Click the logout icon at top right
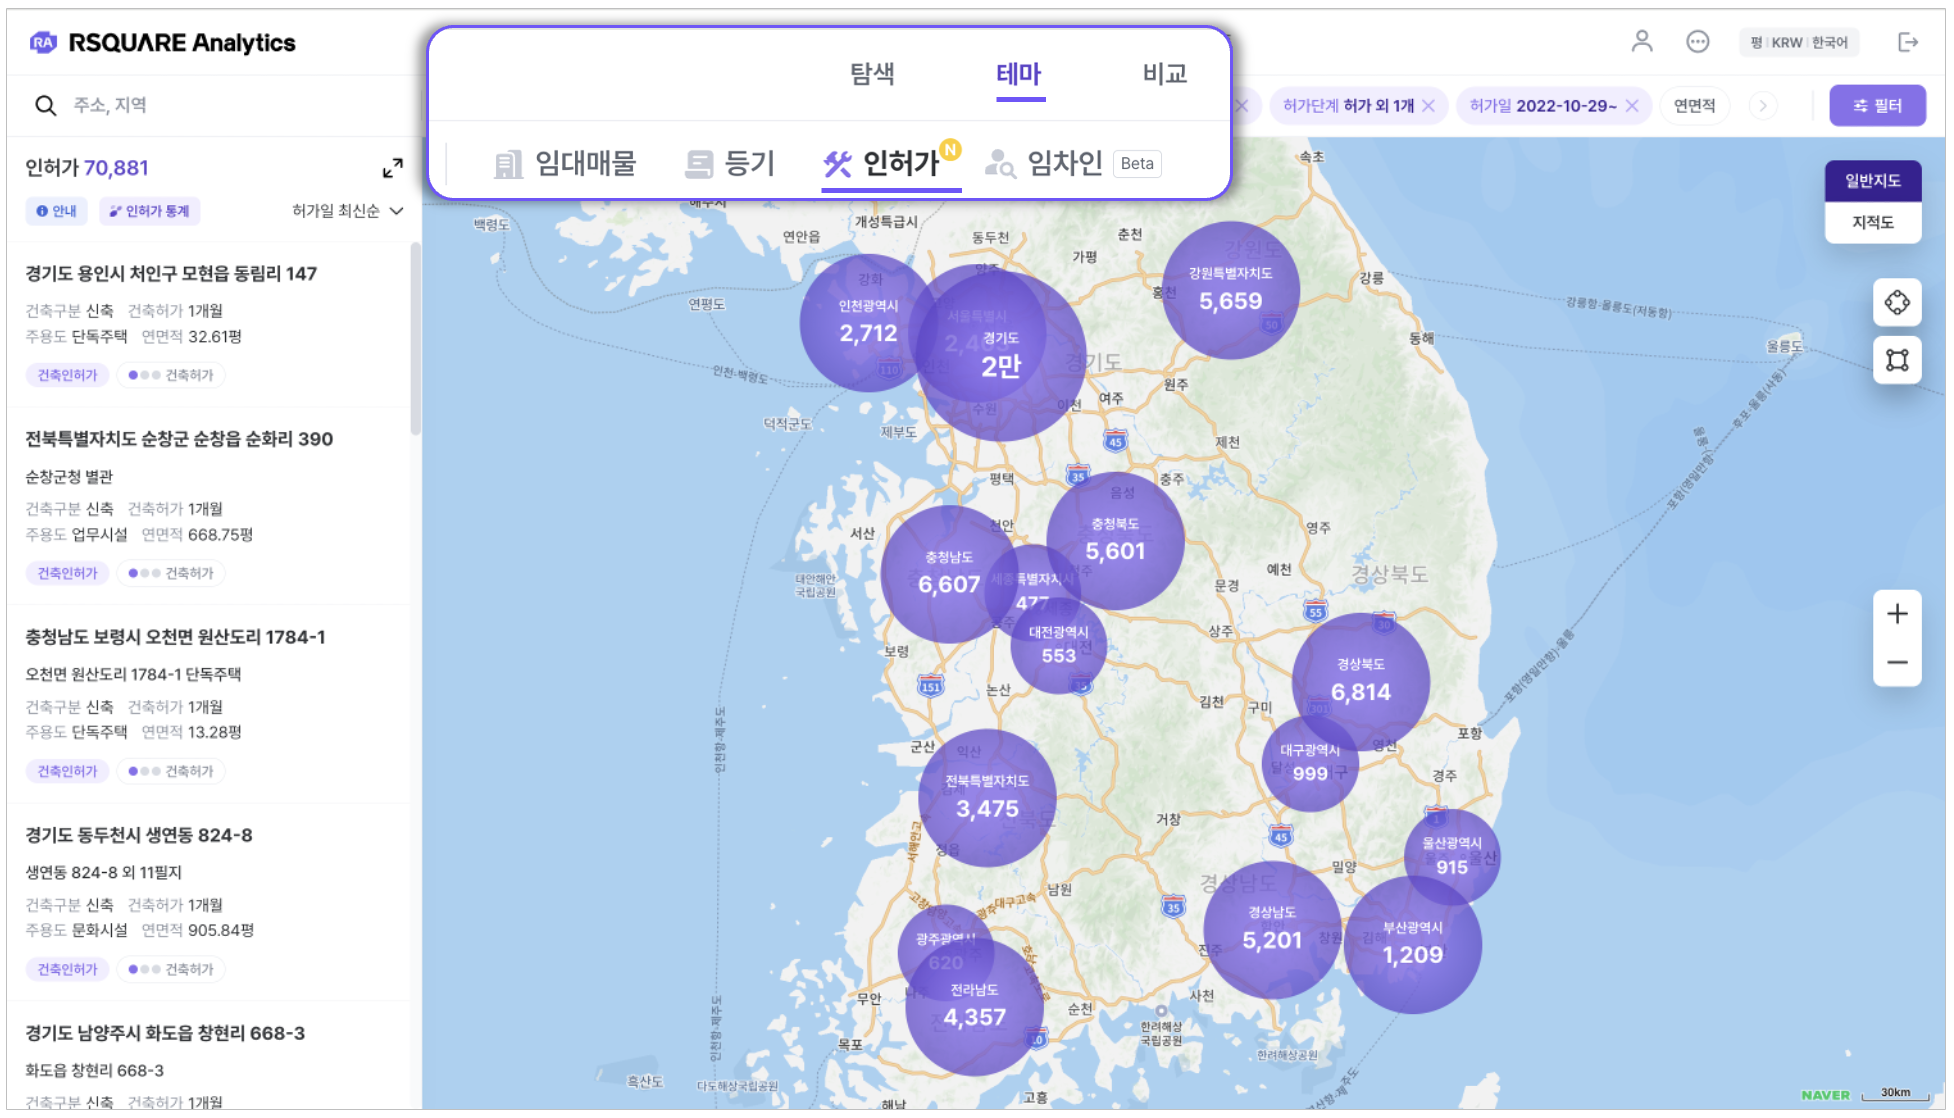1954x1118 pixels. click(1907, 42)
